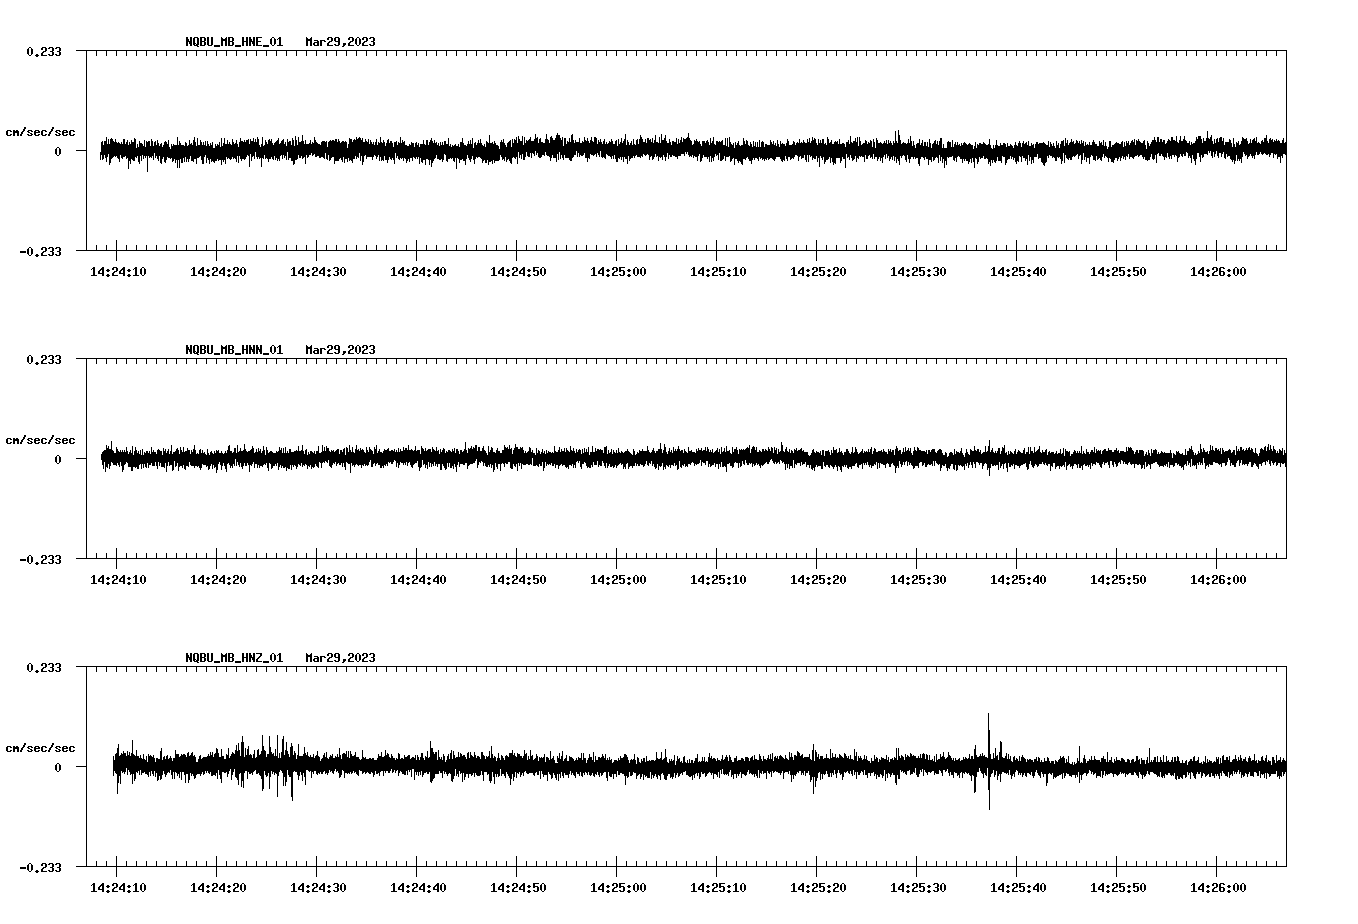
Task: Click the cm/sec/sec unit label on top plot
Action: click(x=40, y=132)
